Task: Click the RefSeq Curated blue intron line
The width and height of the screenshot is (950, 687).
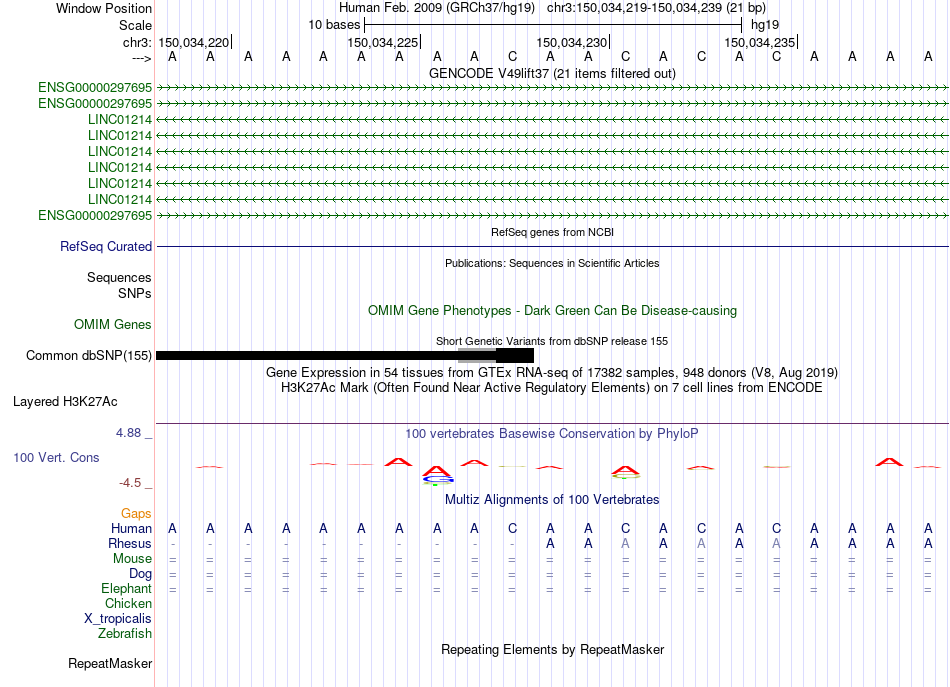Action: [x=552, y=247]
